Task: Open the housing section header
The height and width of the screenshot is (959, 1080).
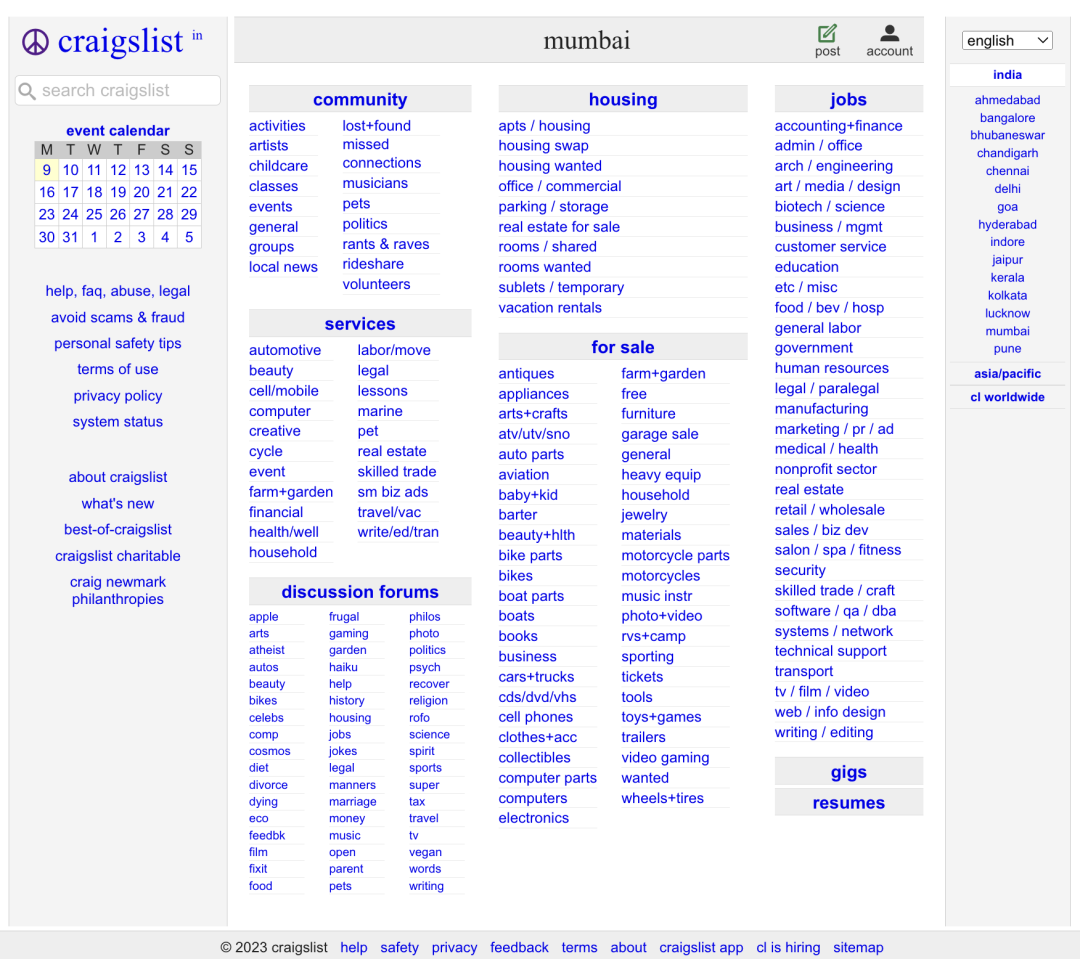Action: click(x=623, y=99)
